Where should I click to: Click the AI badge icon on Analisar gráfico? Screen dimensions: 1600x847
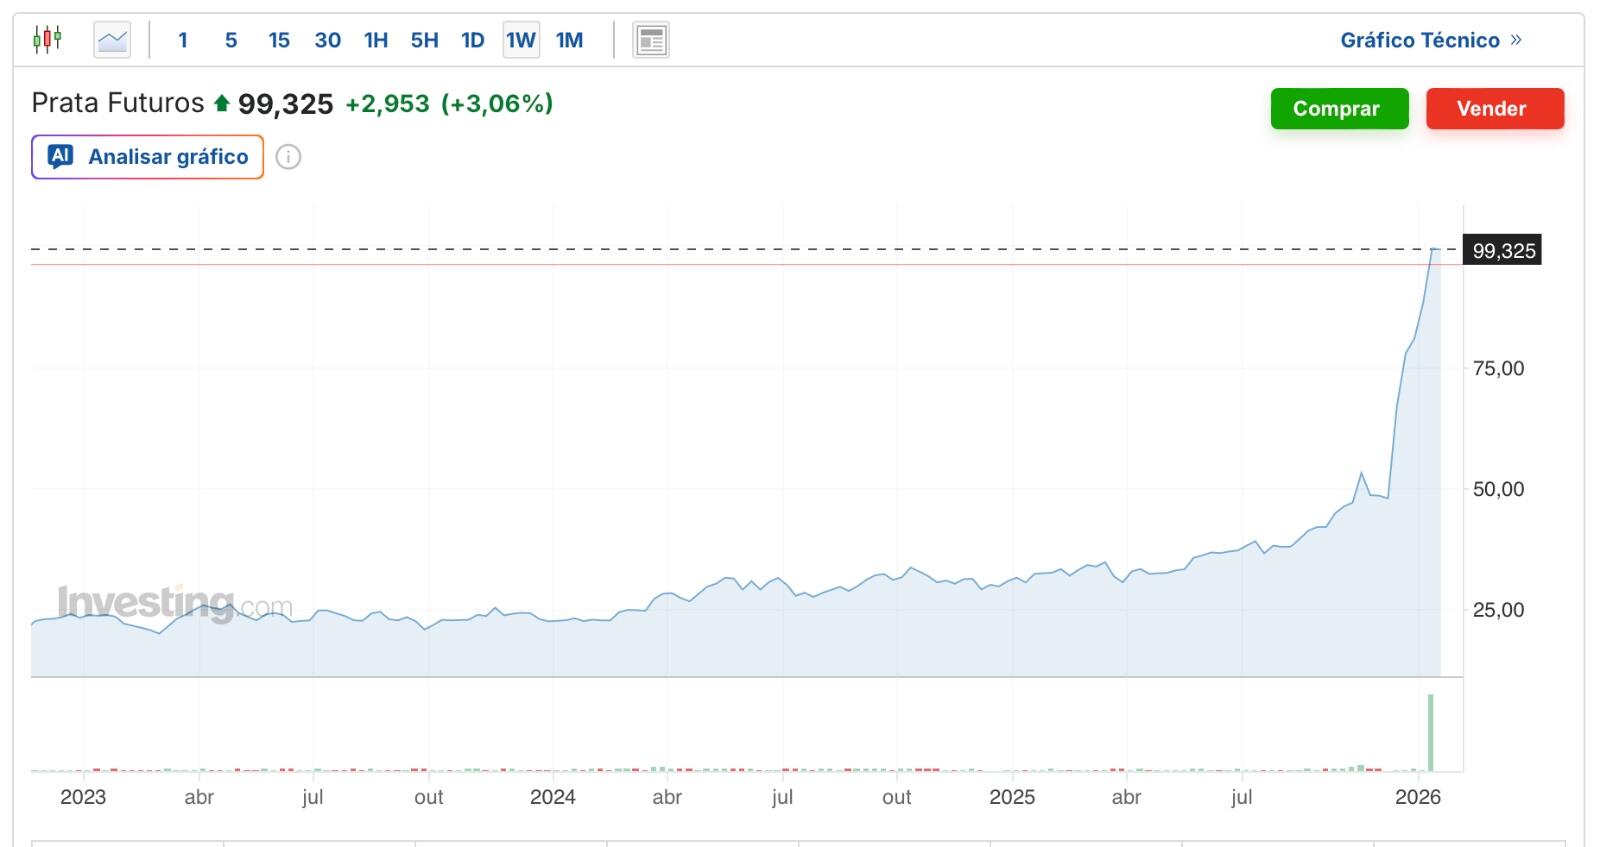pyautogui.click(x=61, y=156)
